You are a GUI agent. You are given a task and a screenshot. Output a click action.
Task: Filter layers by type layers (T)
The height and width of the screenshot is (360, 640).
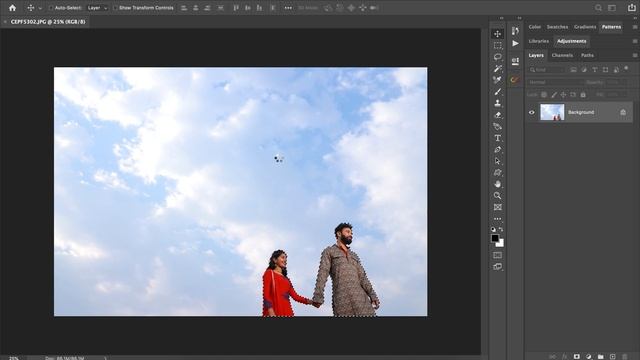click(x=595, y=70)
